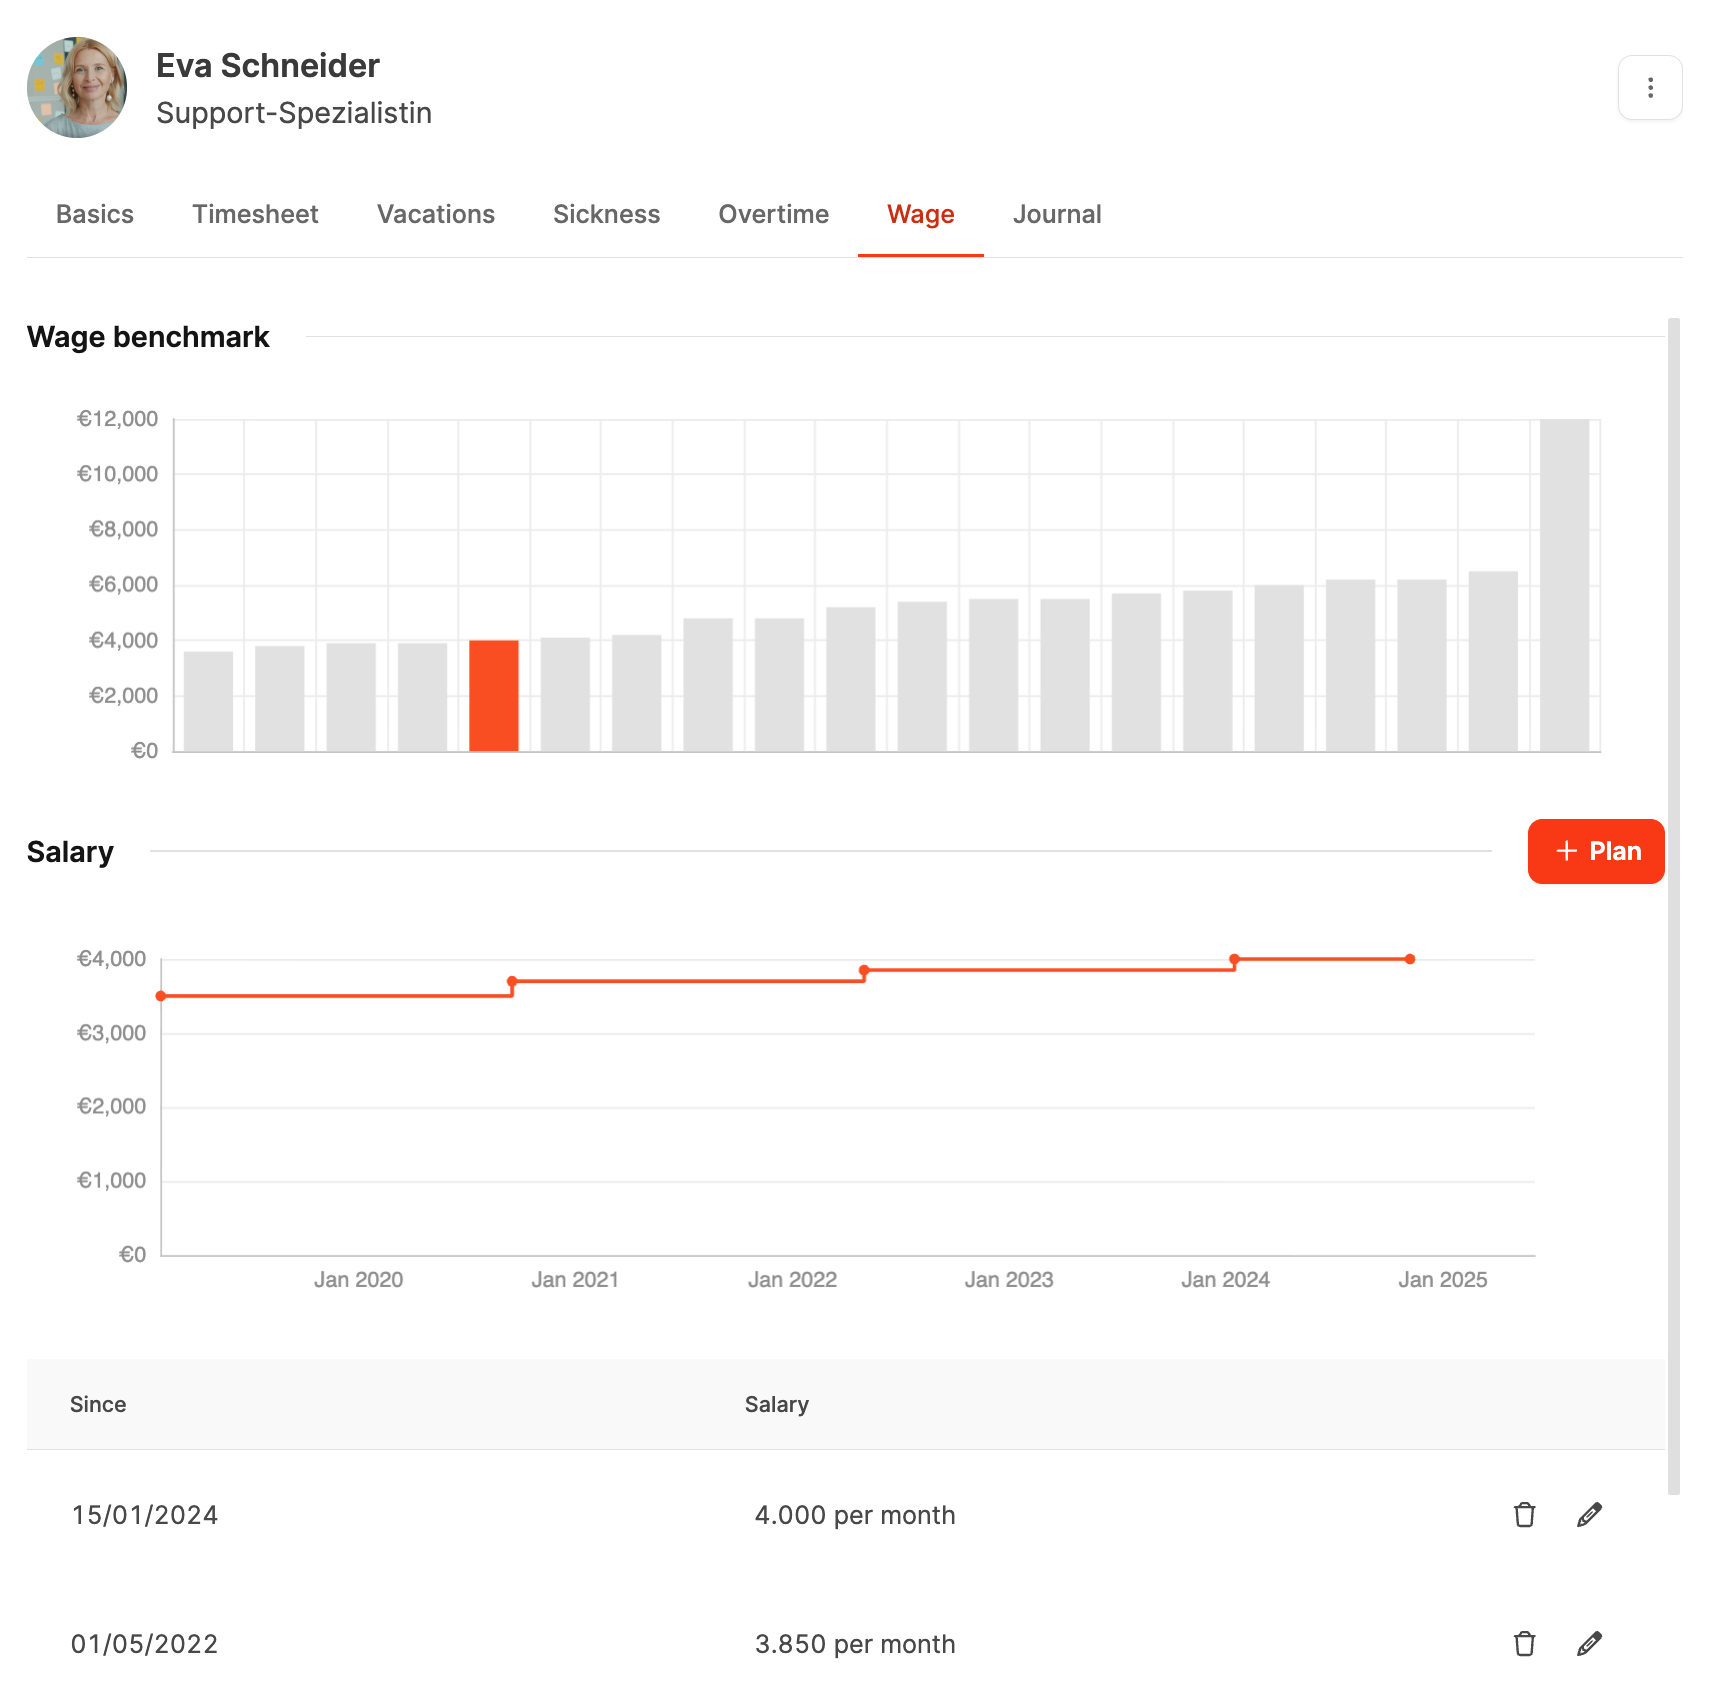
Task: Select the Wage tab
Action: 921,214
